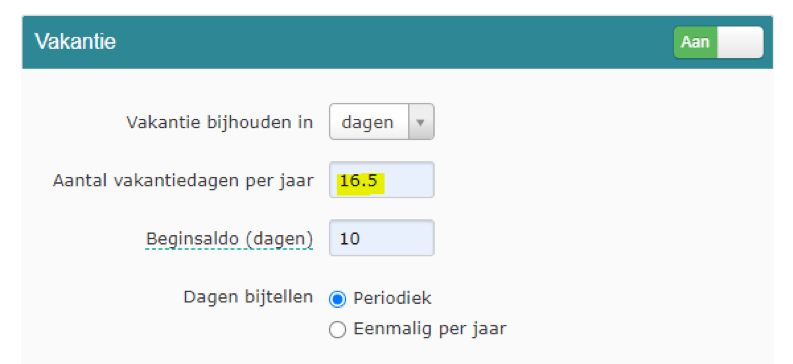Click the dotted-underlined Beginsaldo (dagen) label
This screenshot has width=793, height=364.
(229, 239)
